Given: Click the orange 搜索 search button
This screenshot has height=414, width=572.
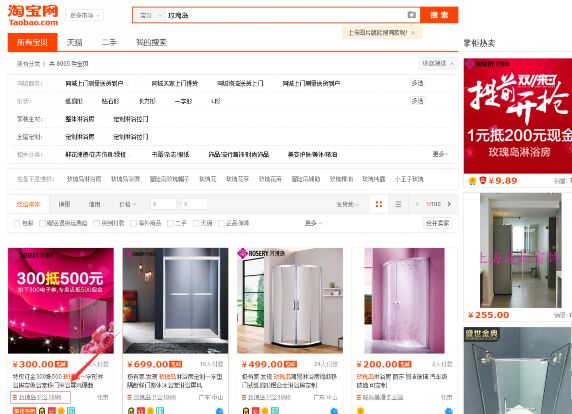Looking at the screenshot, I should pyautogui.click(x=439, y=15).
